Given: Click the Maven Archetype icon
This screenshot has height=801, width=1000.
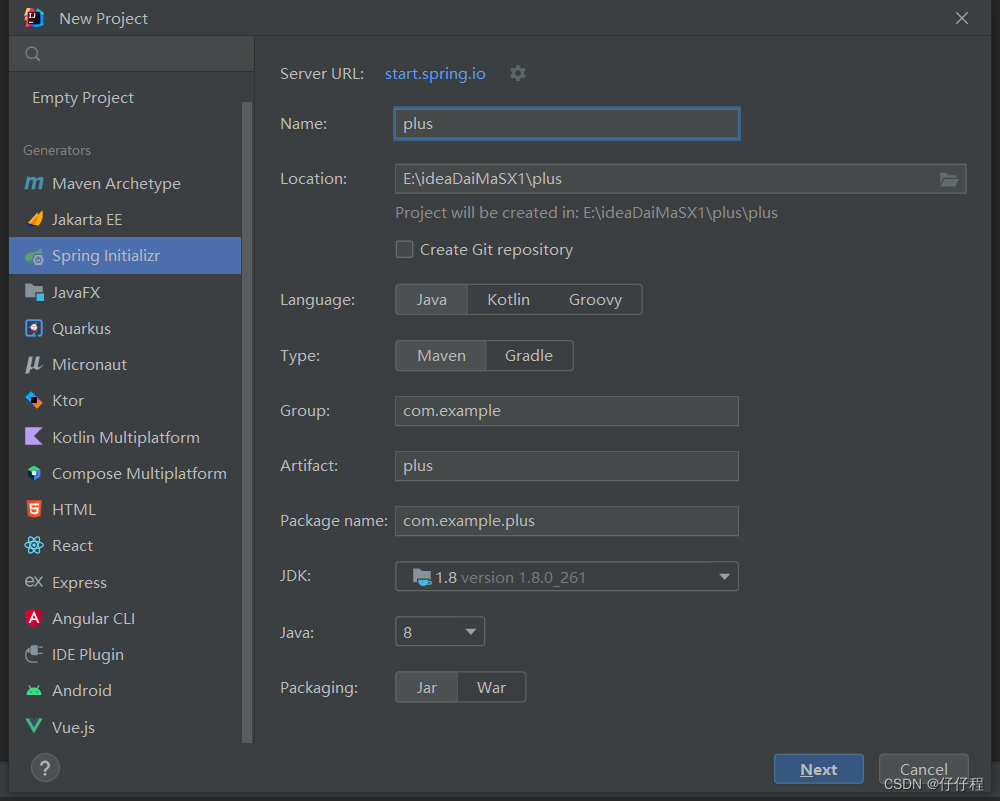Looking at the screenshot, I should (x=34, y=184).
